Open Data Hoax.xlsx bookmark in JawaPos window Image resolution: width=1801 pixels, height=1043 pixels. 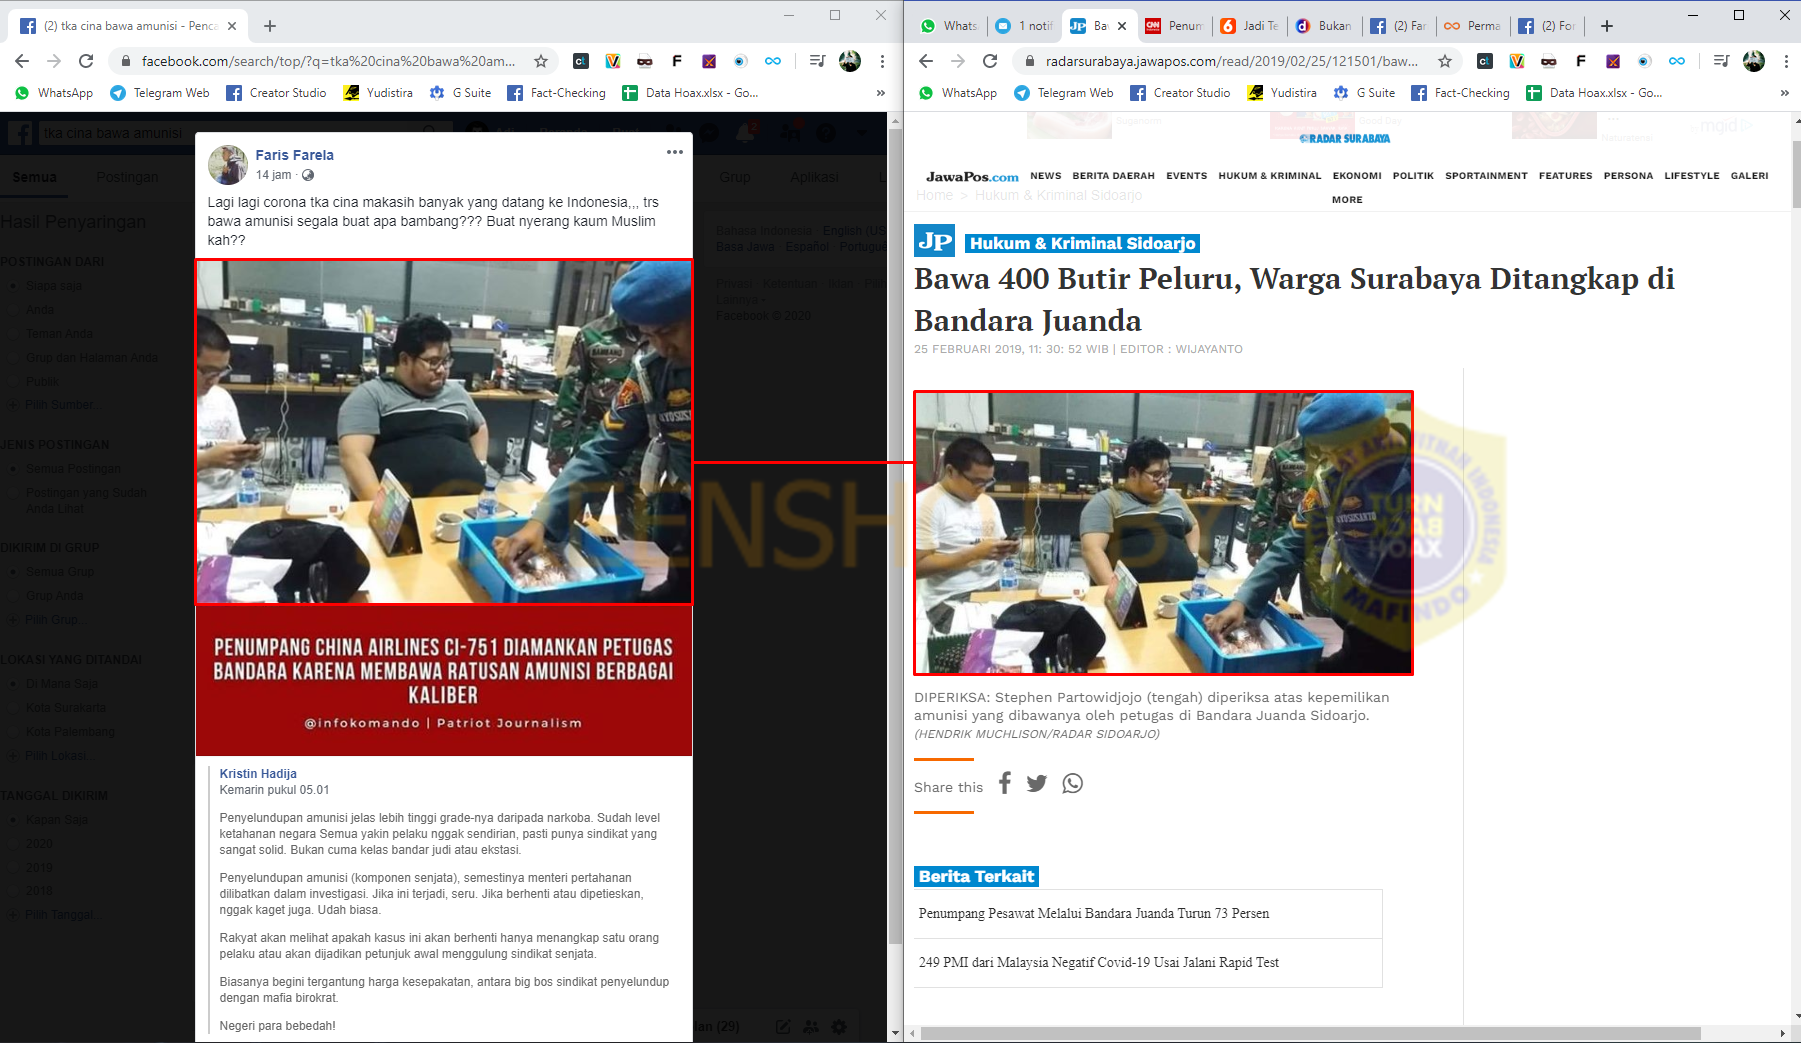[x=1594, y=93]
